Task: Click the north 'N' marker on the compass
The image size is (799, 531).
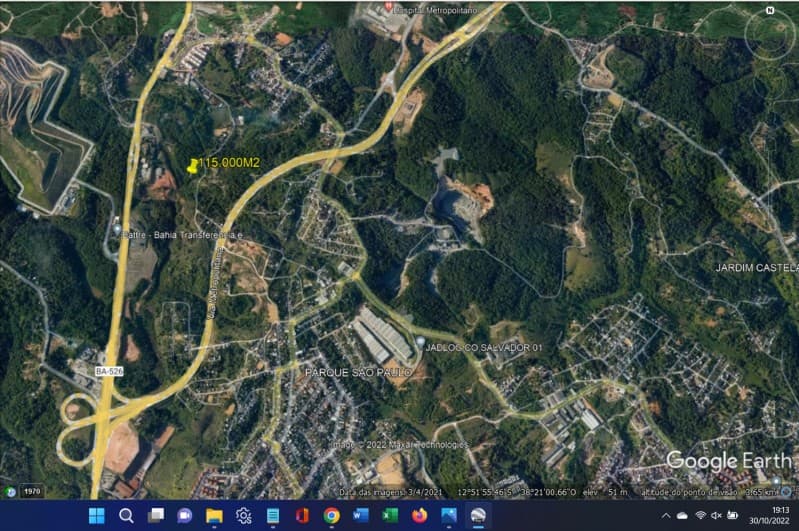Action: [770, 10]
